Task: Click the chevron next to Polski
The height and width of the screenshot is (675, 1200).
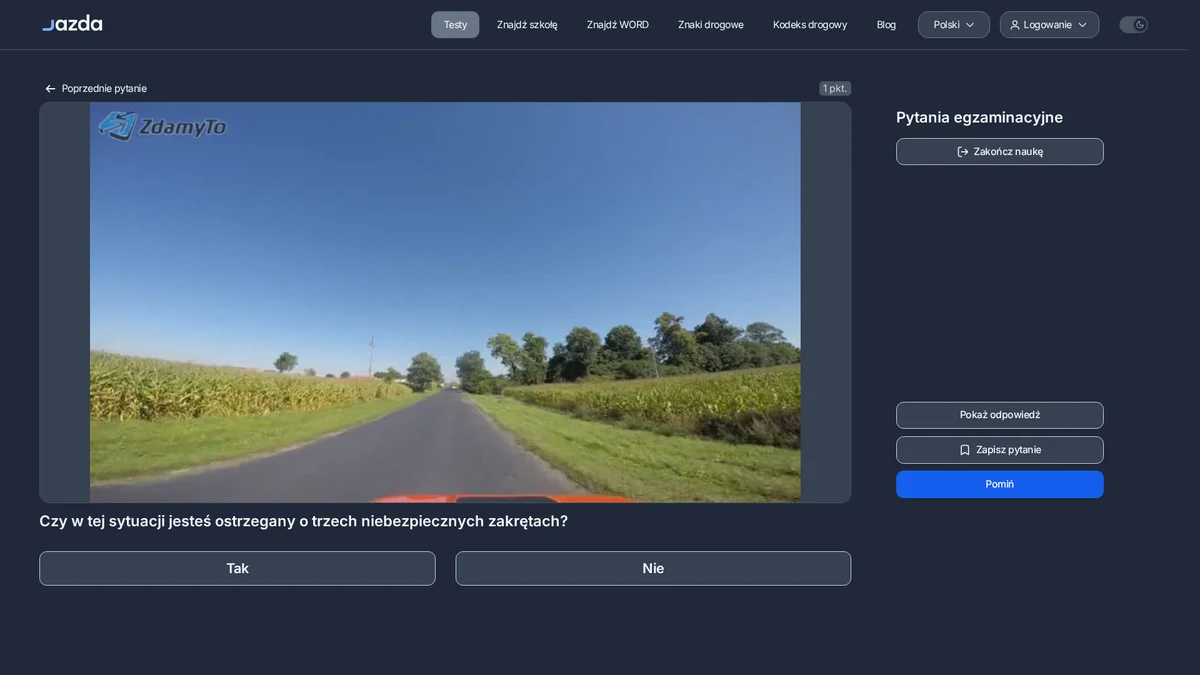Action: (970, 25)
